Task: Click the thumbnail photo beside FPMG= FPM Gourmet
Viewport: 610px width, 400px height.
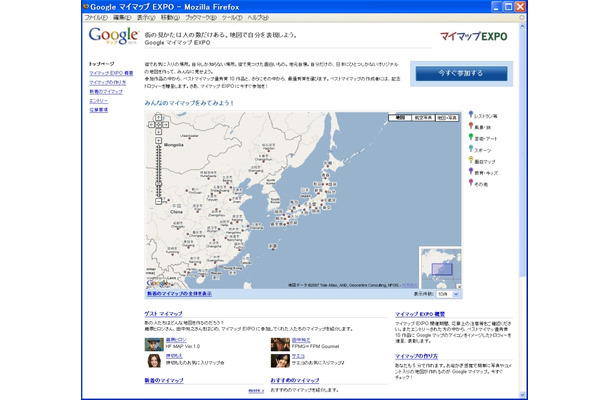Action: point(280,344)
